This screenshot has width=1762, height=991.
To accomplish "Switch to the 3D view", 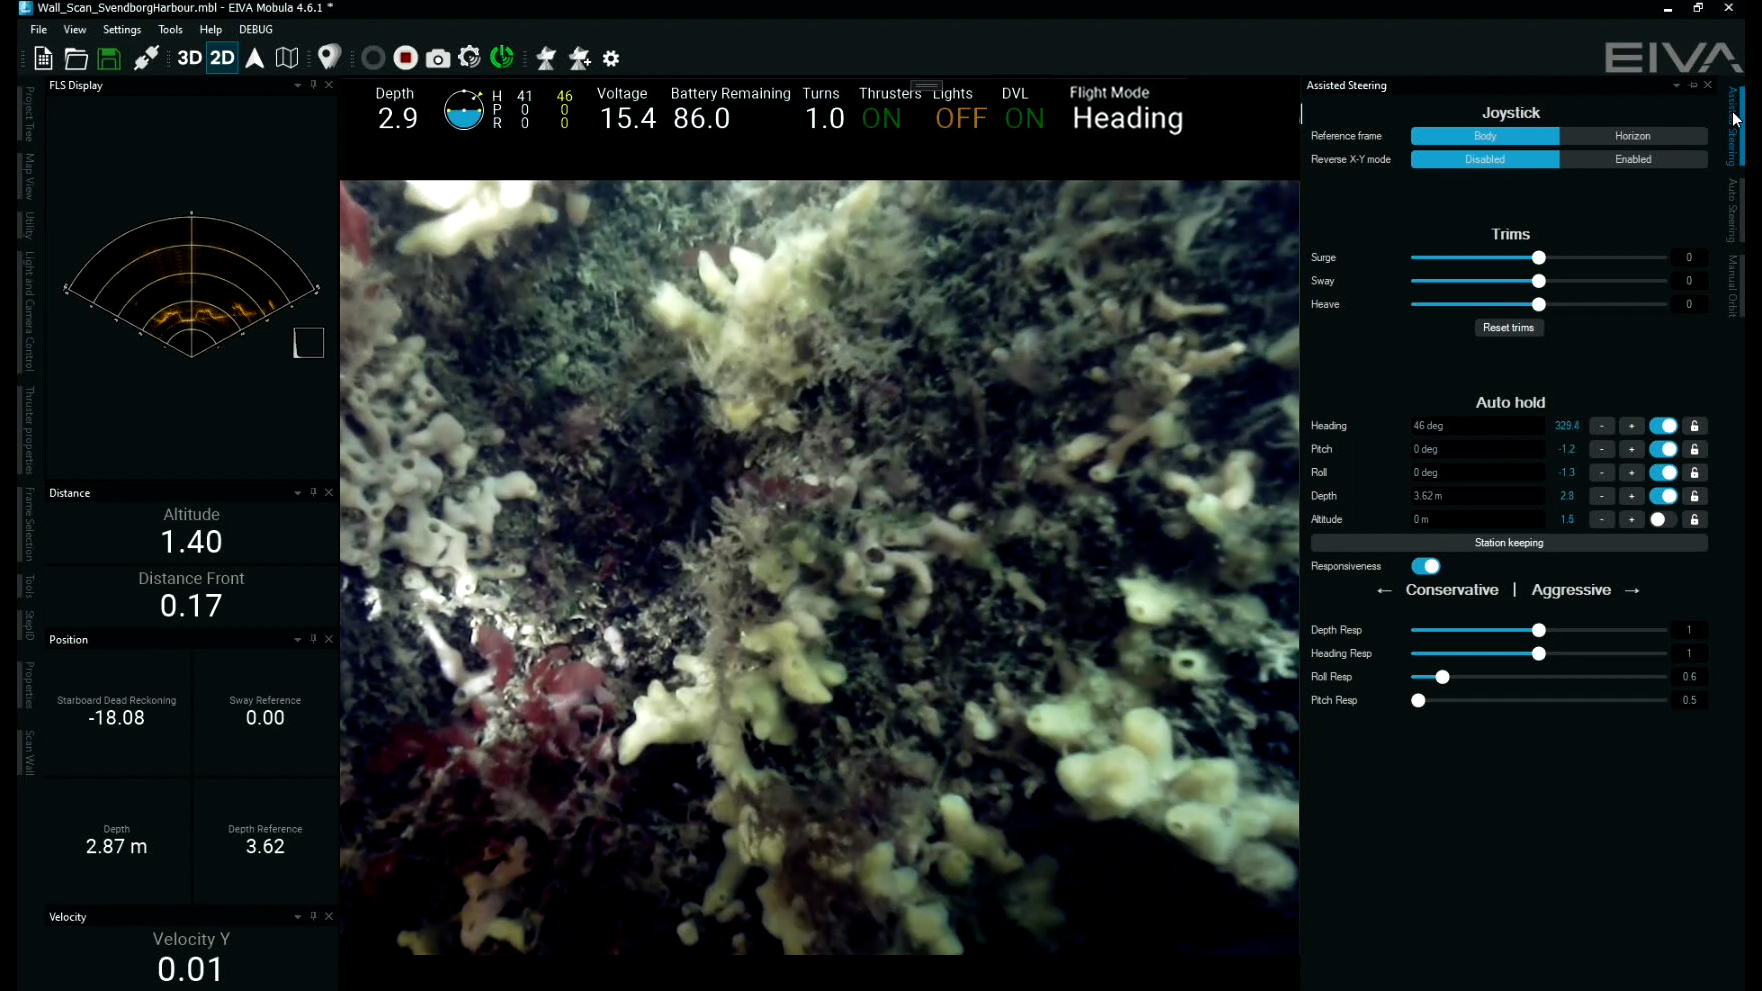I will point(189,58).
